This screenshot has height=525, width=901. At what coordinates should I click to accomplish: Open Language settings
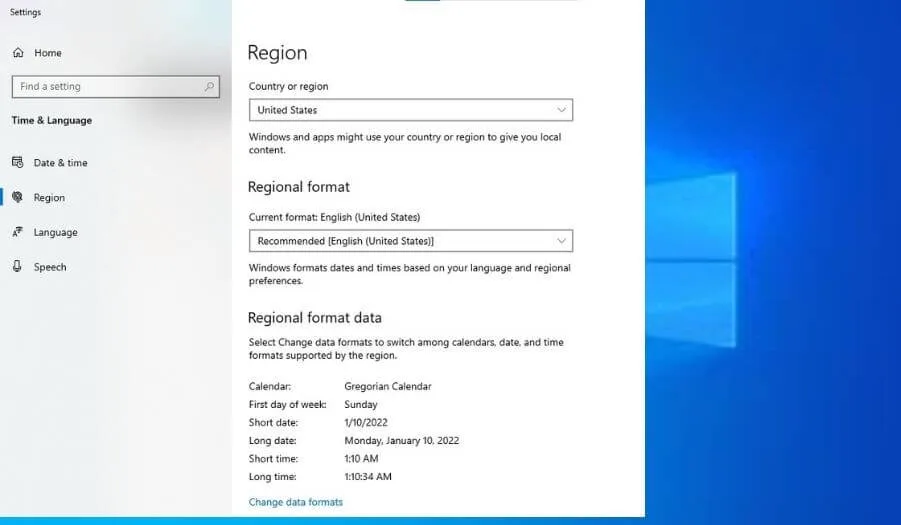pyautogui.click(x=55, y=232)
